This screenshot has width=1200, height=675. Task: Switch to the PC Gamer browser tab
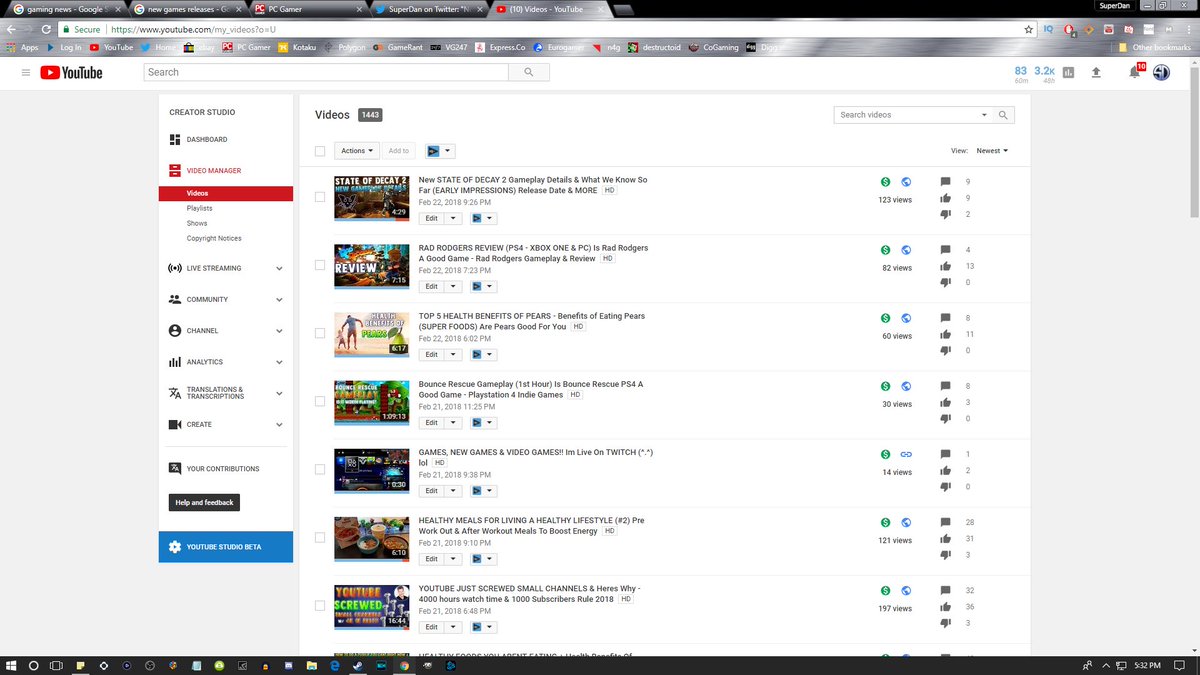pos(308,8)
